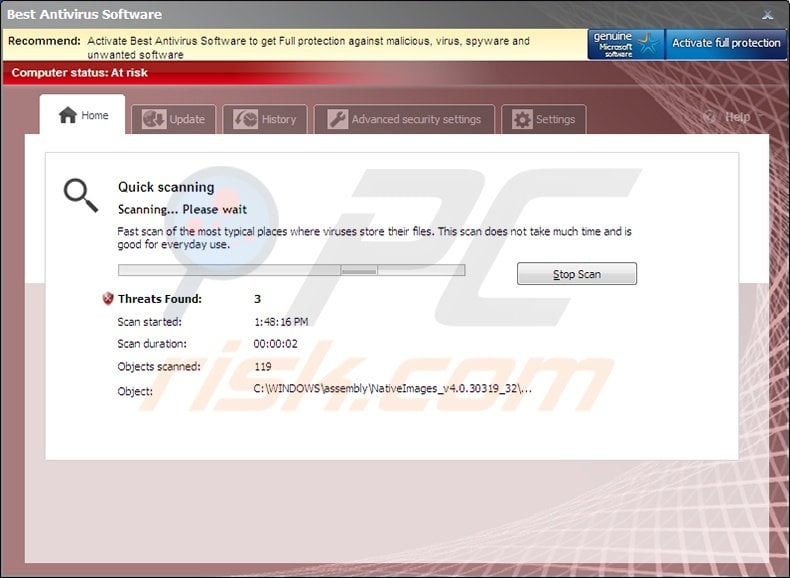Click the "Scan duration:" label

pos(152,344)
